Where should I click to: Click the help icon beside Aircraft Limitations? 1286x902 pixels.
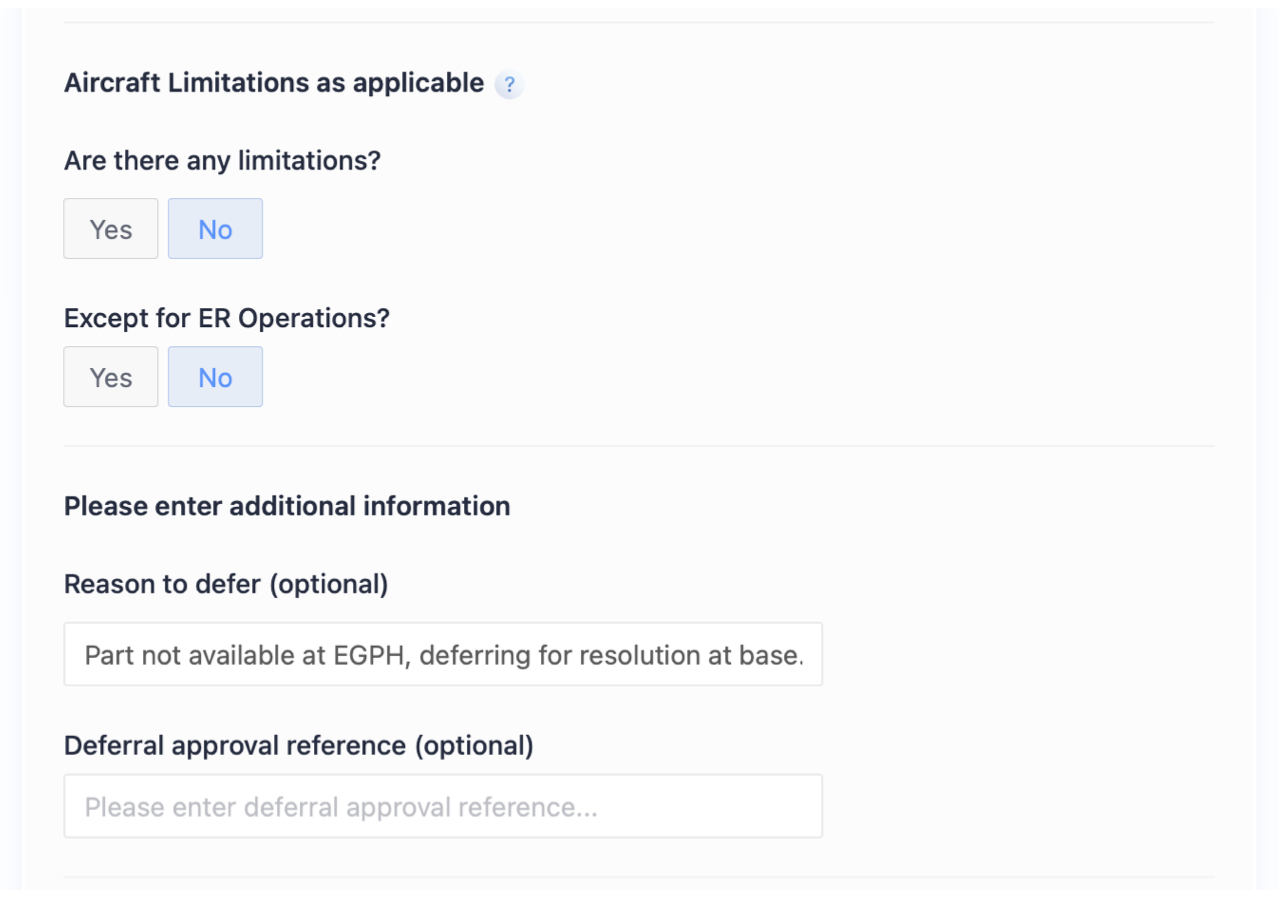(x=509, y=85)
